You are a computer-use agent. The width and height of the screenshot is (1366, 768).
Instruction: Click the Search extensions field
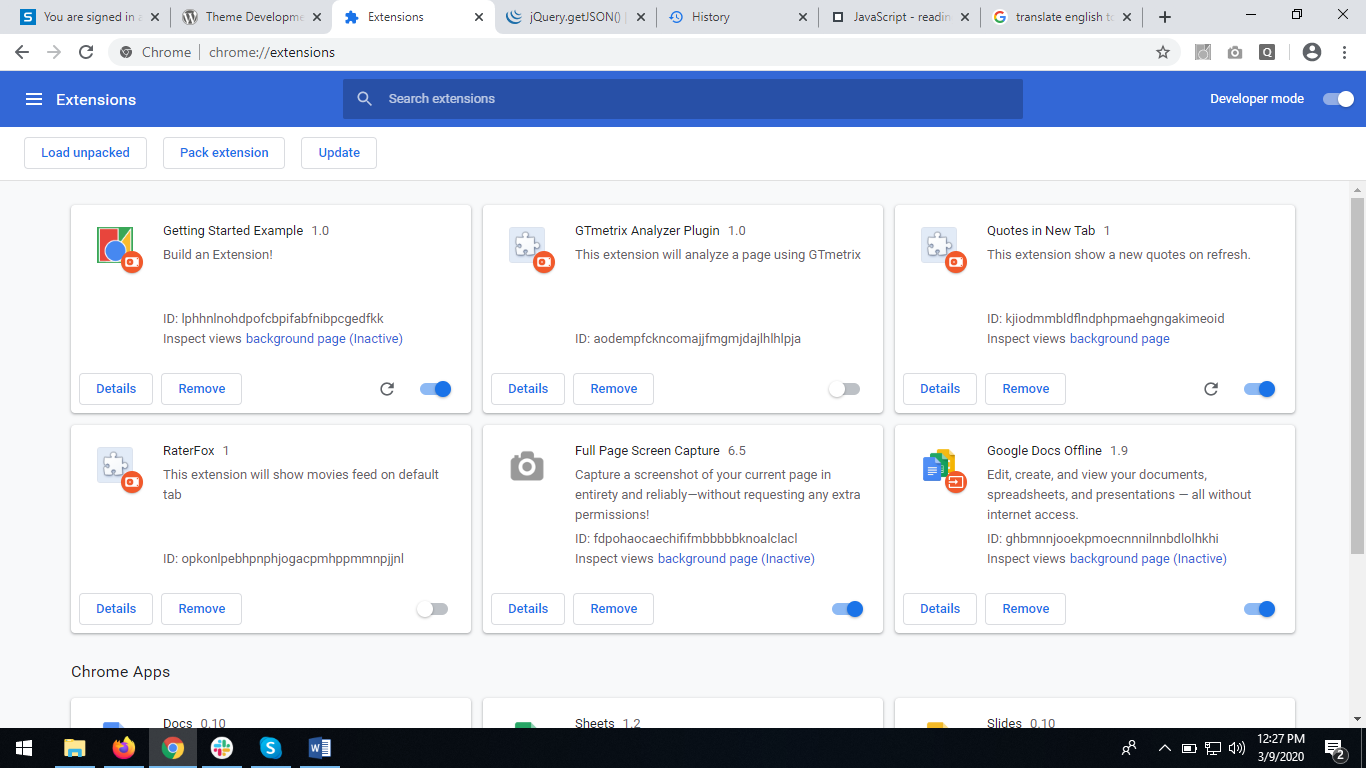[683, 99]
